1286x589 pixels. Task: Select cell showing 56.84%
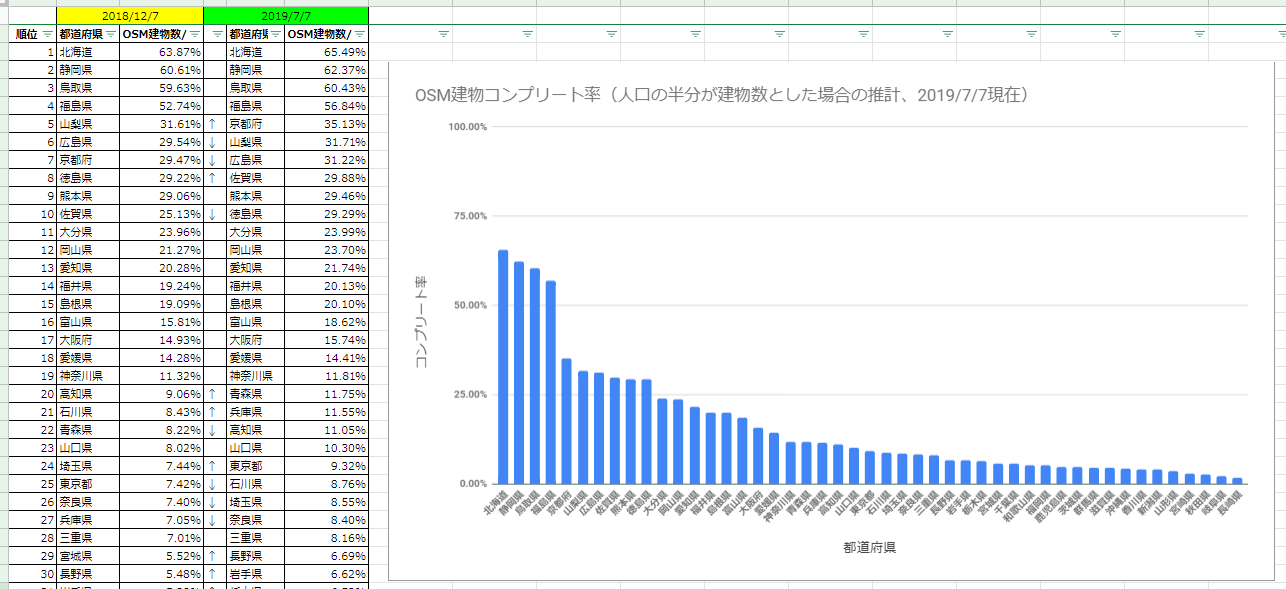click(326, 106)
